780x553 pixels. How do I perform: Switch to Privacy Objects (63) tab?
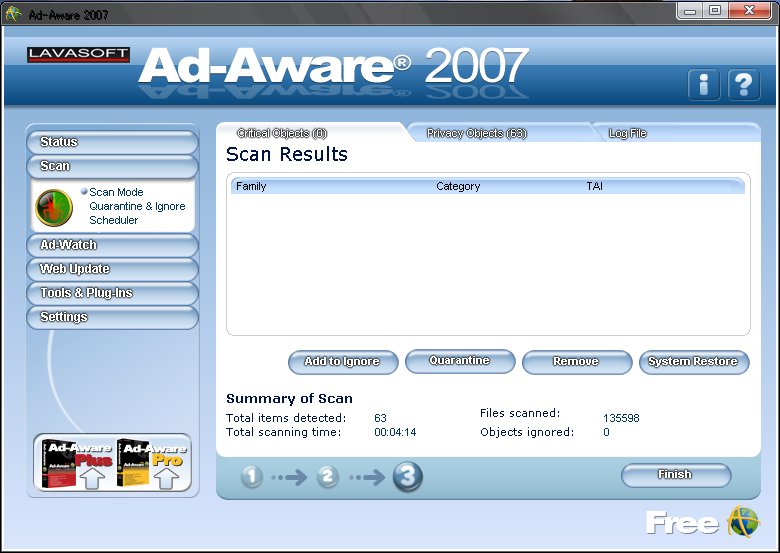coord(477,133)
